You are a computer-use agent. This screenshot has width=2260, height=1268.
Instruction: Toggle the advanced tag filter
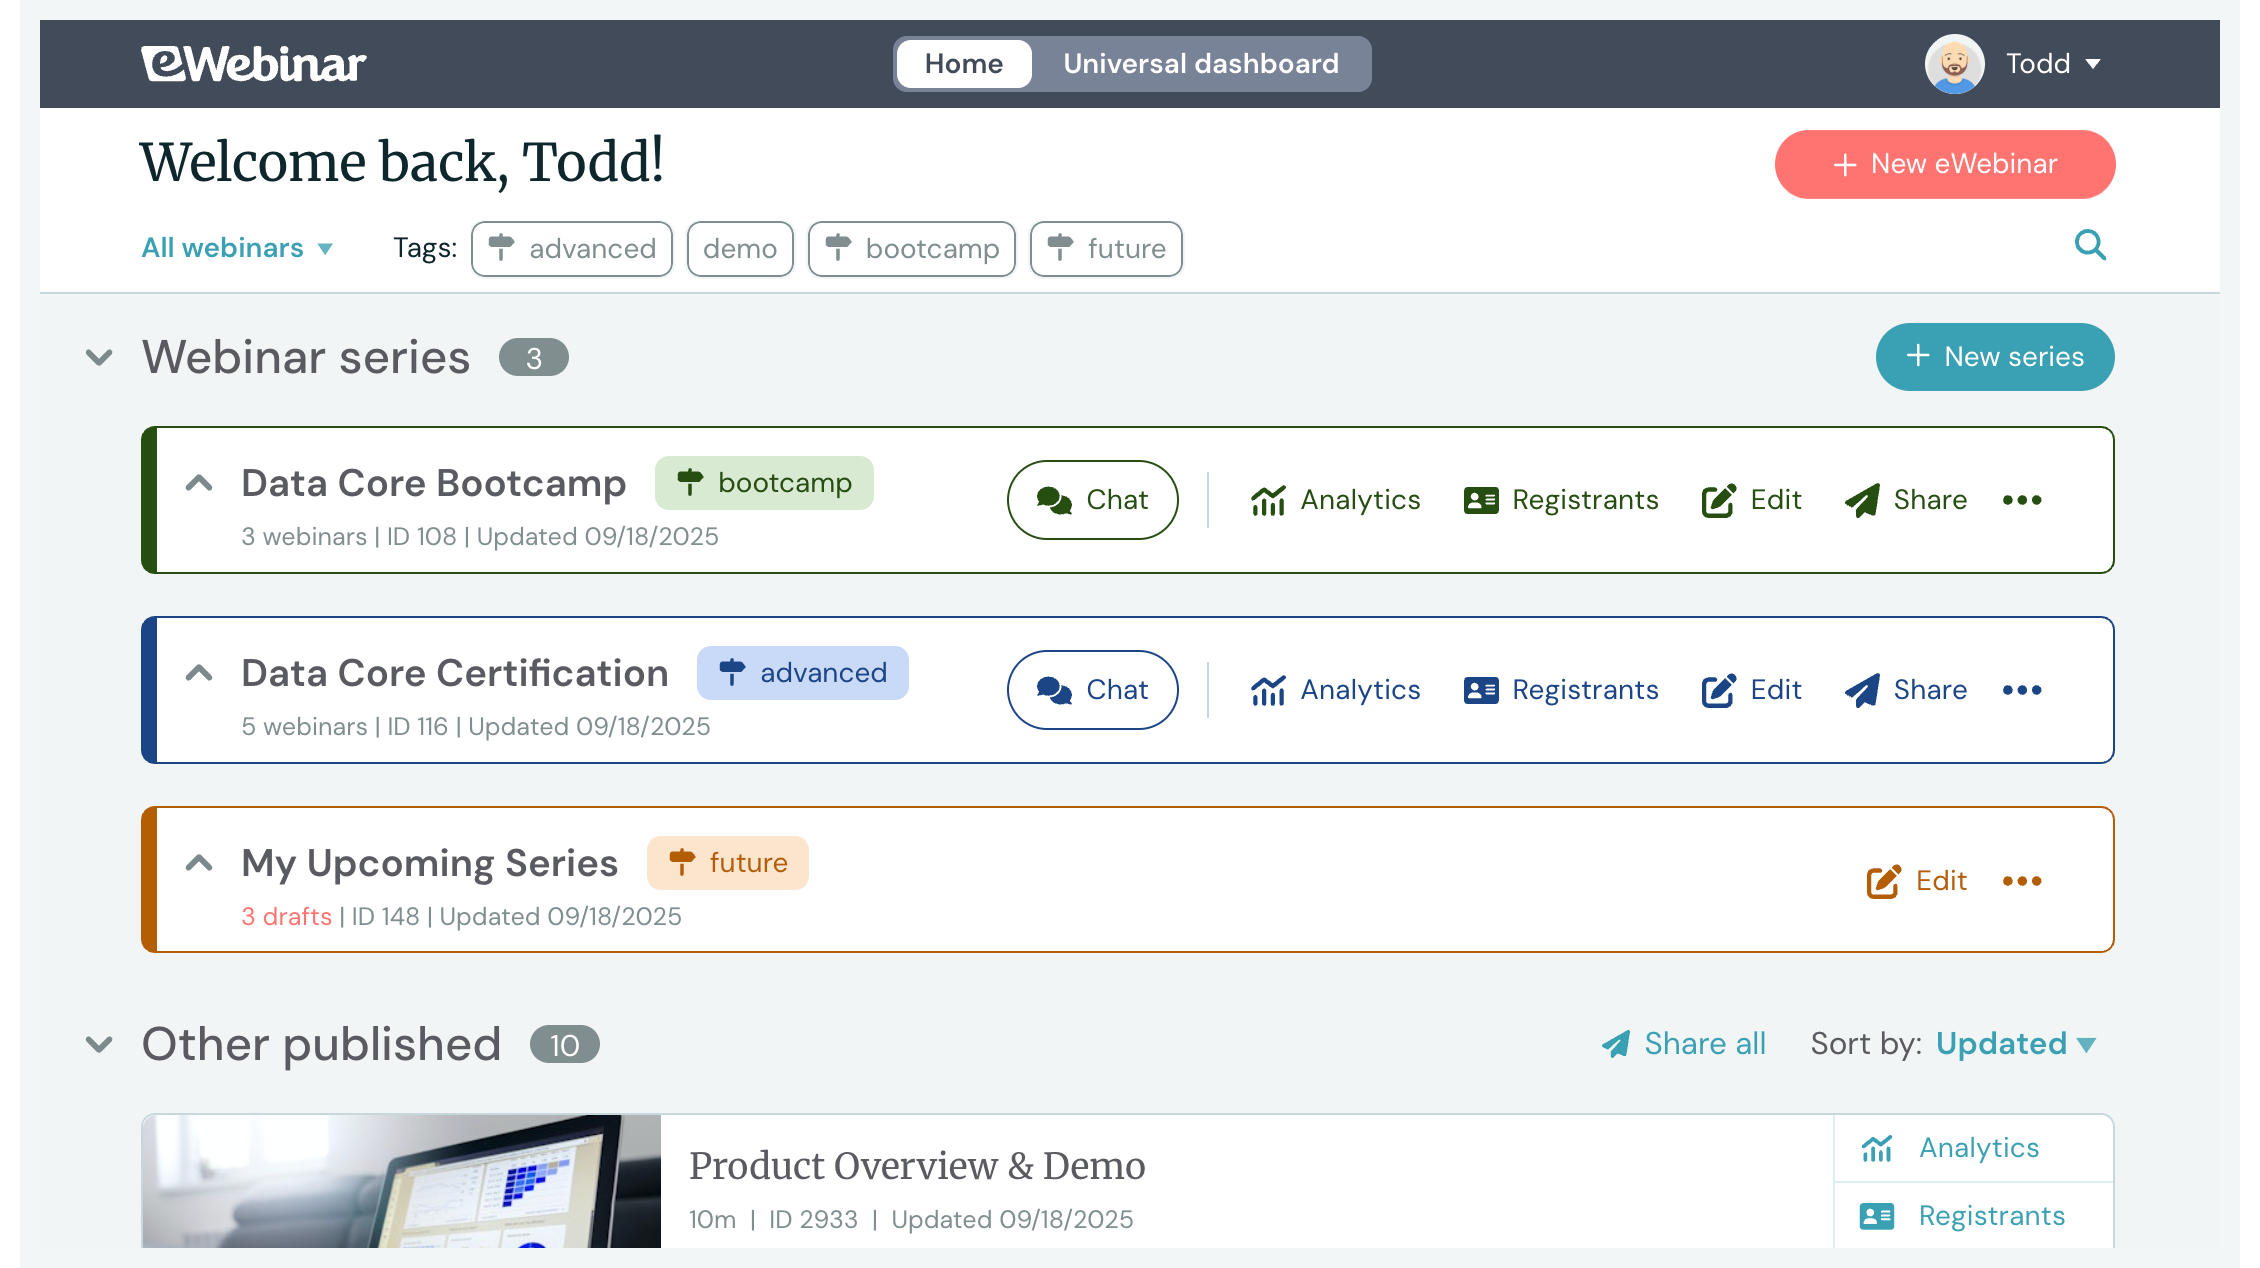(x=572, y=249)
